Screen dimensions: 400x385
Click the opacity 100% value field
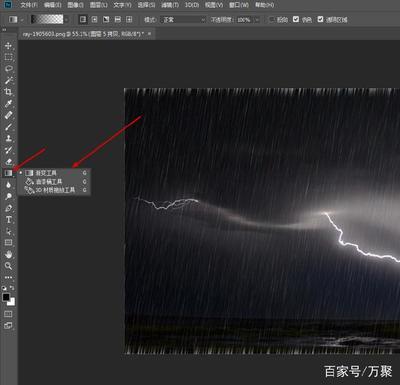245,20
